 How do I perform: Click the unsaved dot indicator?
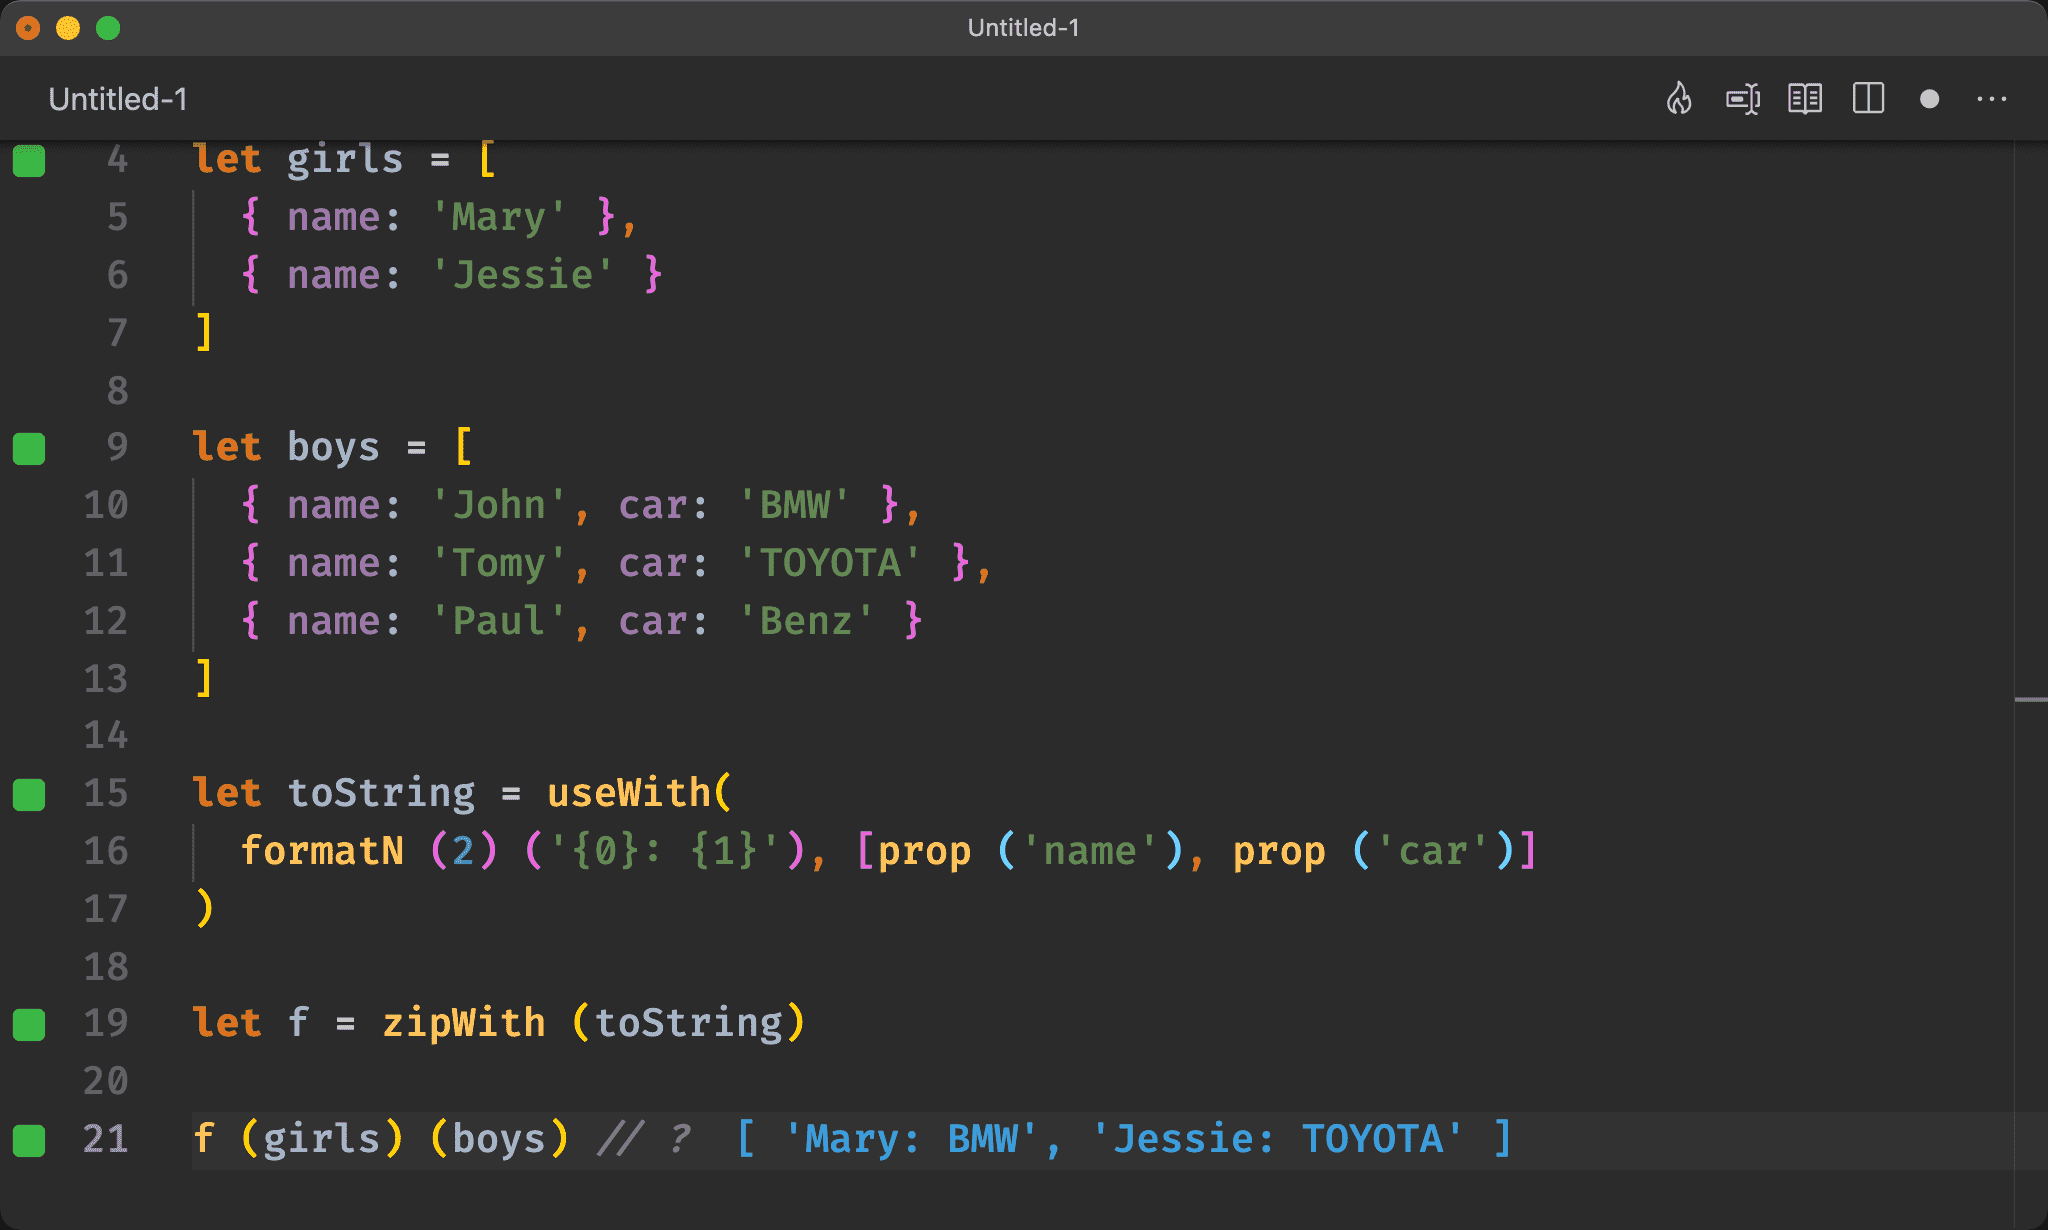[1930, 99]
